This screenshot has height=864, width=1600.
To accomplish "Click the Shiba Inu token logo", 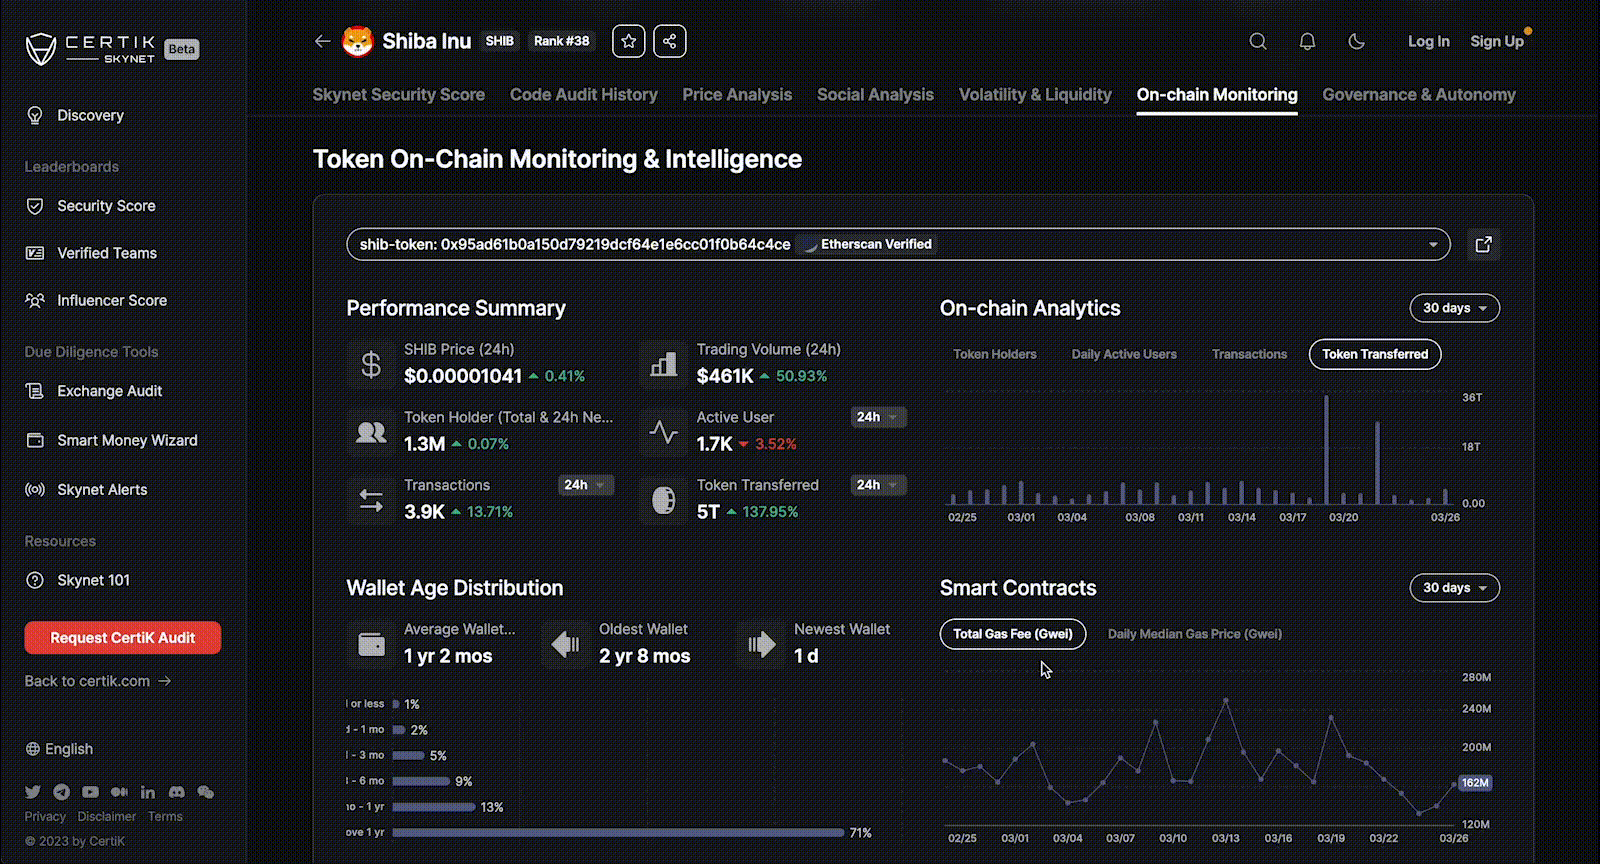I will click(358, 41).
